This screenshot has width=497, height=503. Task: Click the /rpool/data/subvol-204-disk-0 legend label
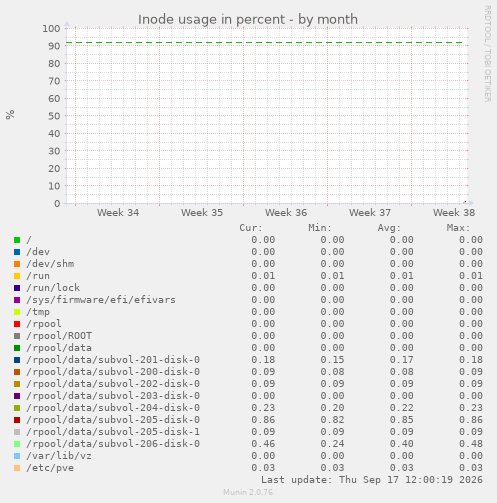point(113,408)
